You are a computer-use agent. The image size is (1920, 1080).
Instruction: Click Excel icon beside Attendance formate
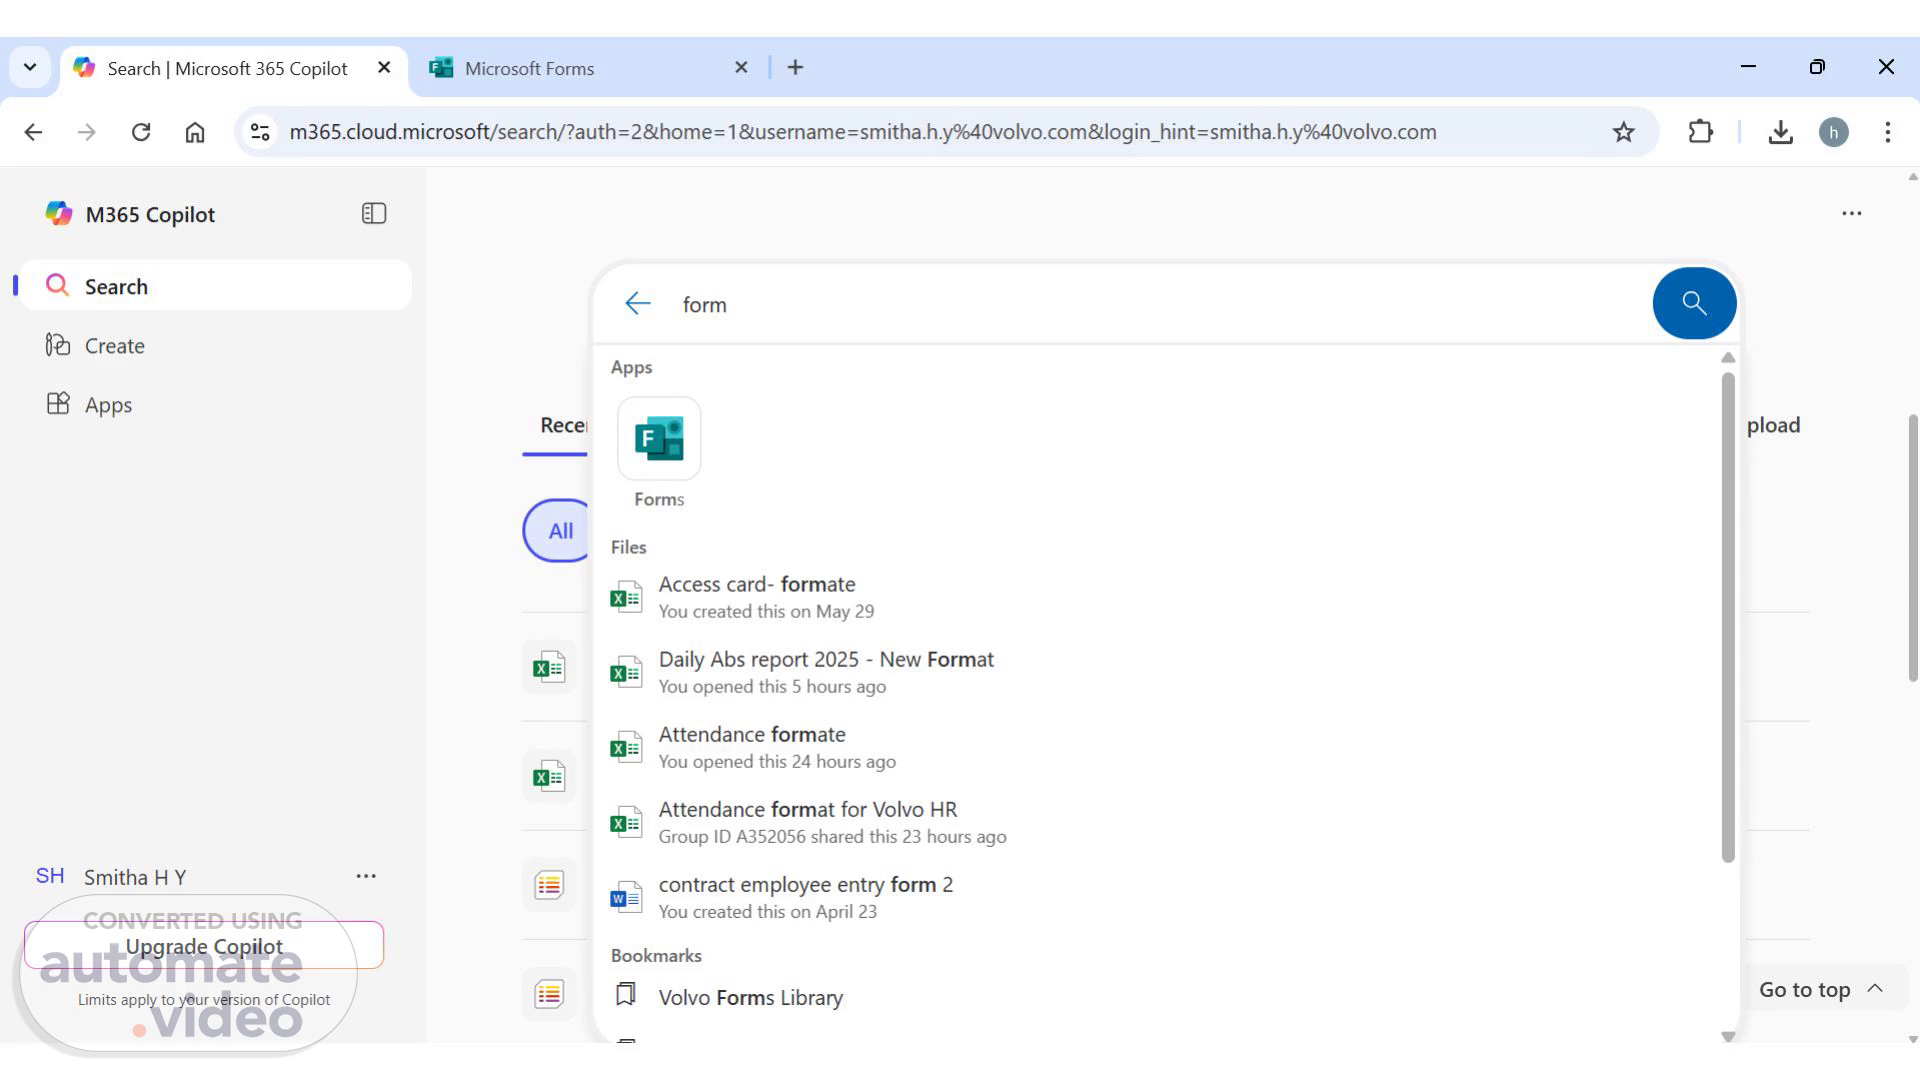[626, 747]
